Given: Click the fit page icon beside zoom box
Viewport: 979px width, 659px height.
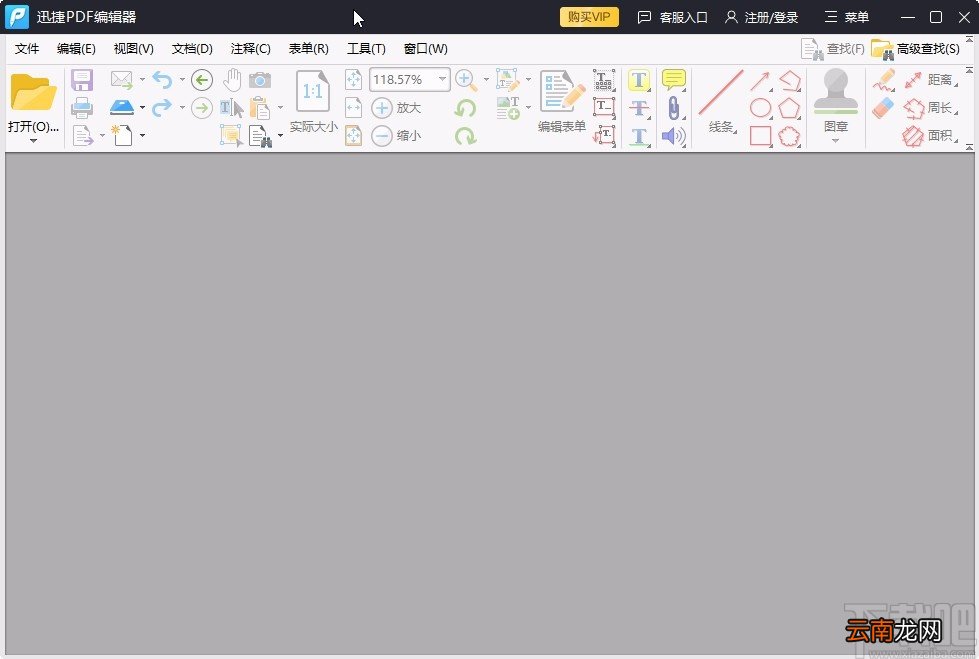Looking at the screenshot, I should point(353,80).
